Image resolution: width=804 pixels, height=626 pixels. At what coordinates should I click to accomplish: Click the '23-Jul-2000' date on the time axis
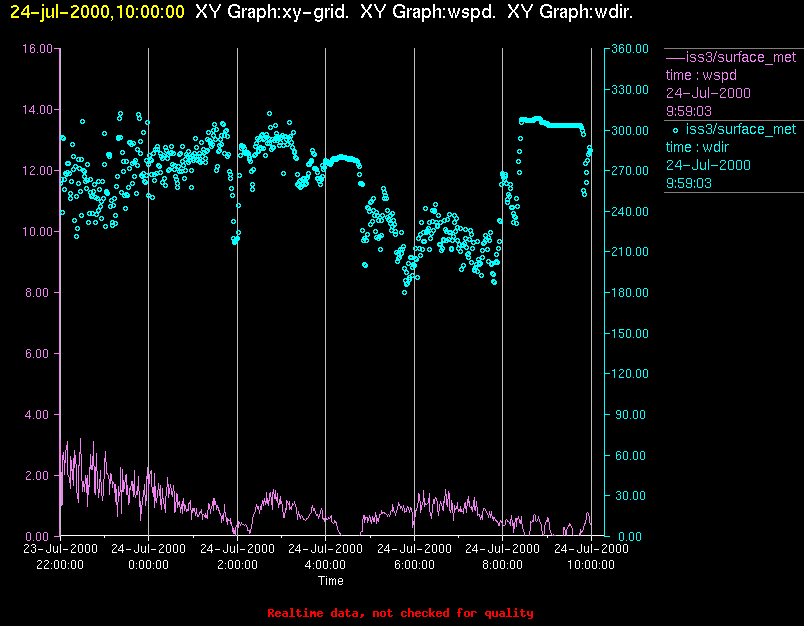tap(60, 549)
